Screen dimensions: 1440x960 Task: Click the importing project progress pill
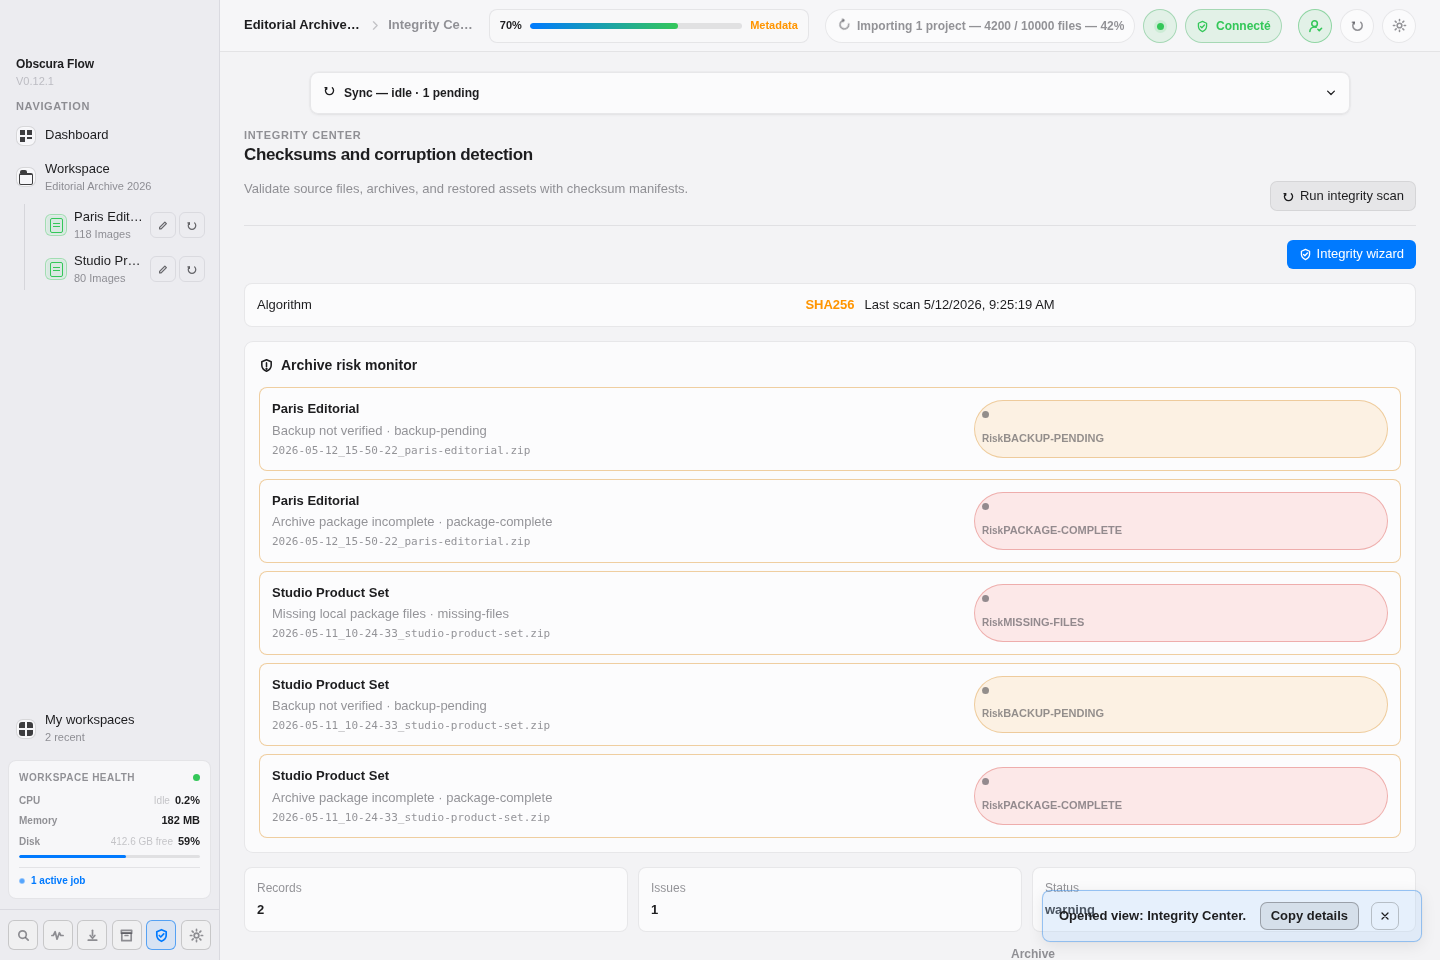pos(980,26)
